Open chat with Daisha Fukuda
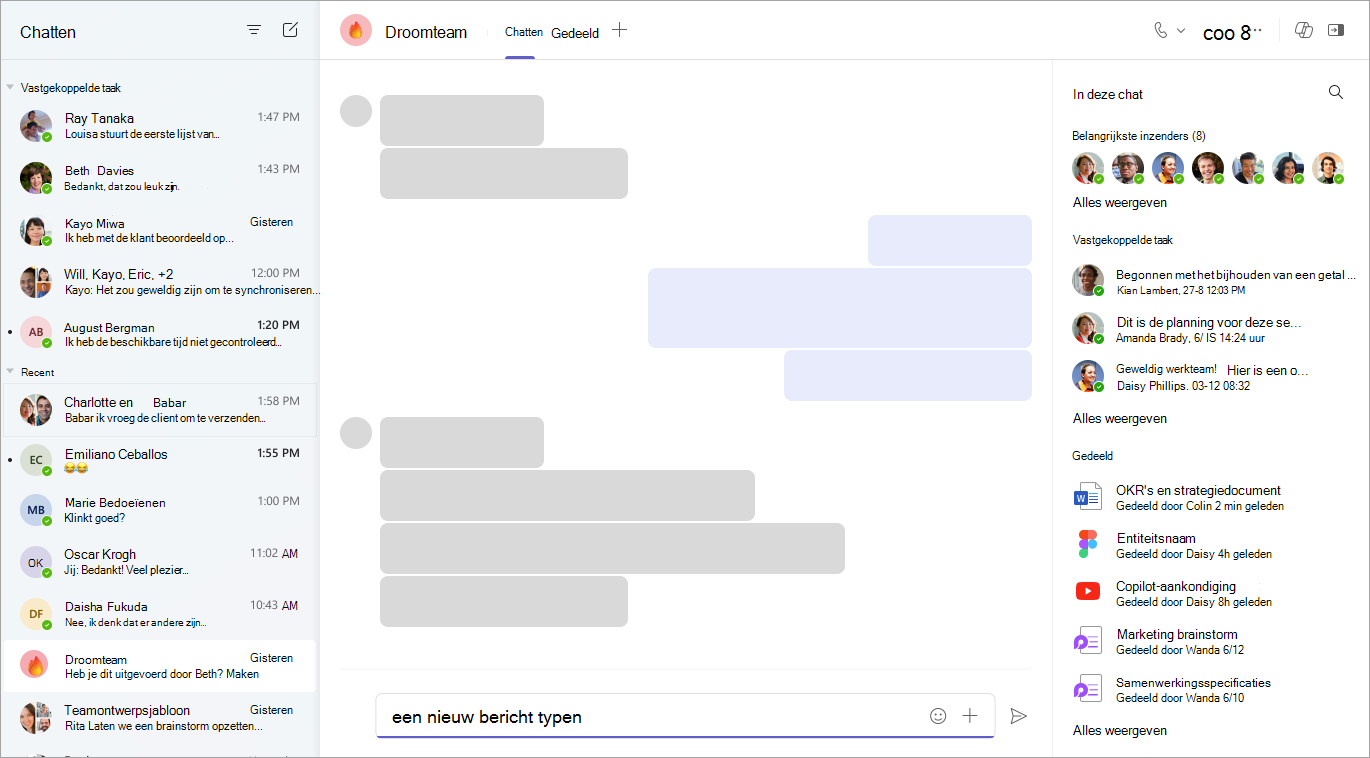The height and width of the screenshot is (758, 1370). [x=160, y=614]
